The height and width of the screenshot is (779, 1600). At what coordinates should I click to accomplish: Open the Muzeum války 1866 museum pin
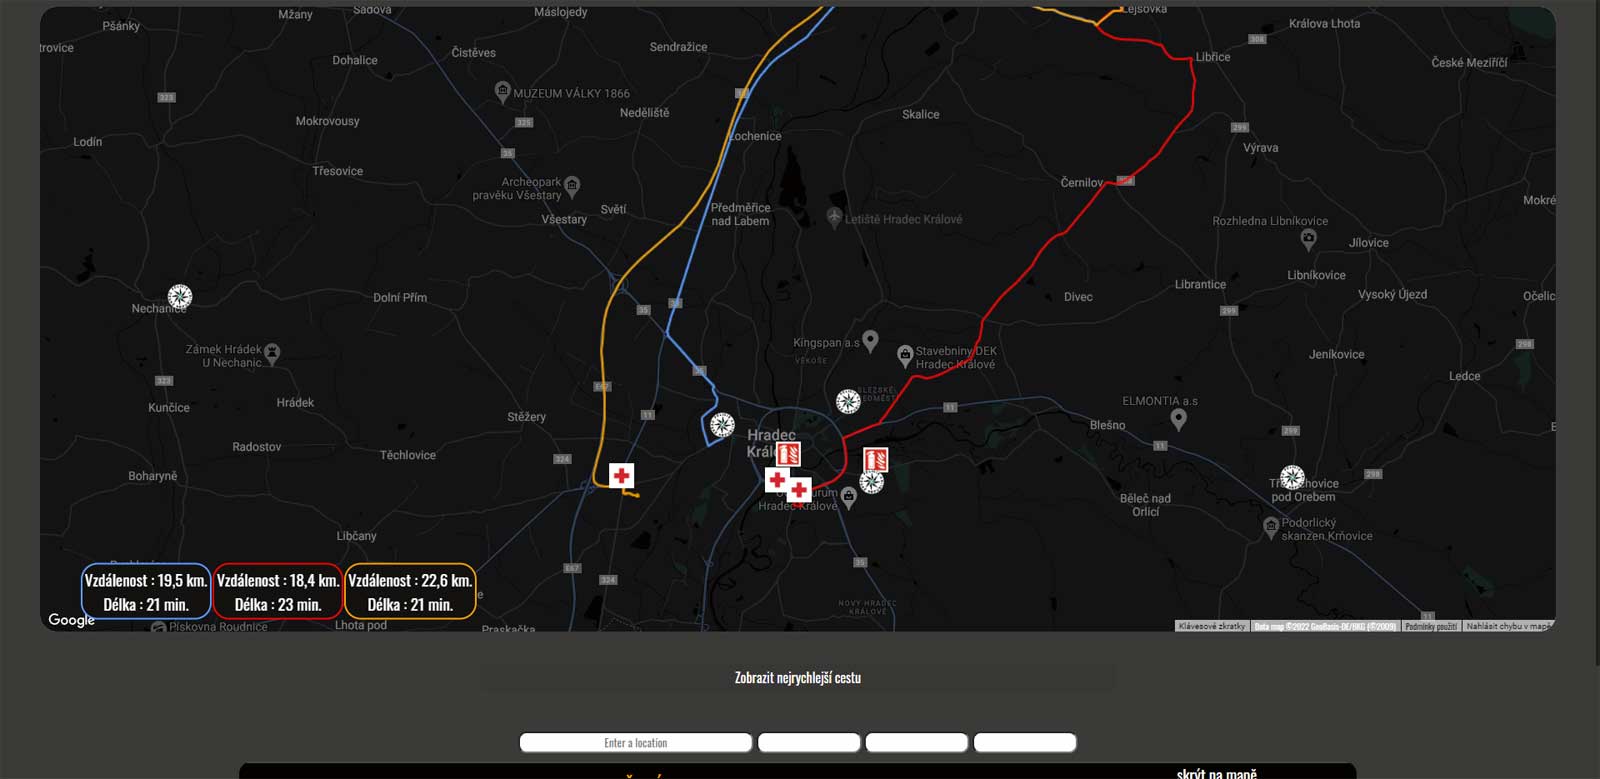[x=503, y=91]
